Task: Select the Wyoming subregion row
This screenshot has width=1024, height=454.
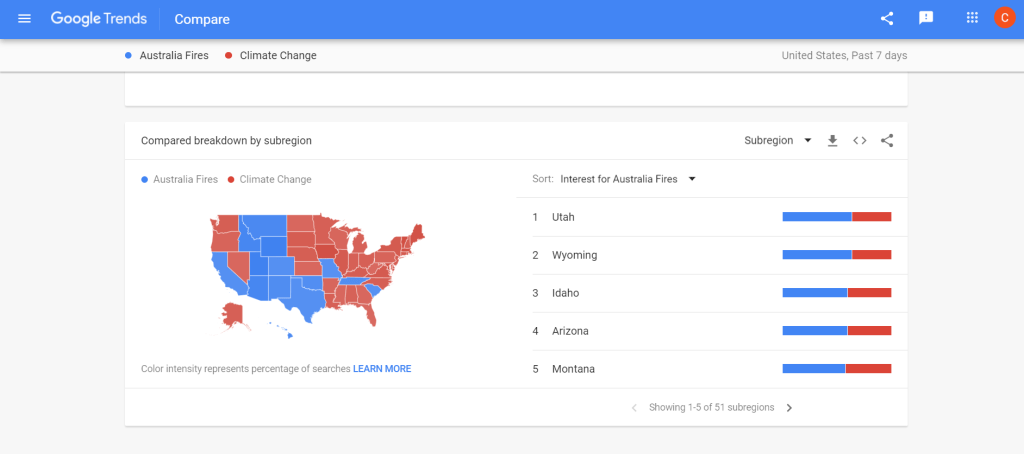Action: [x=574, y=255]
